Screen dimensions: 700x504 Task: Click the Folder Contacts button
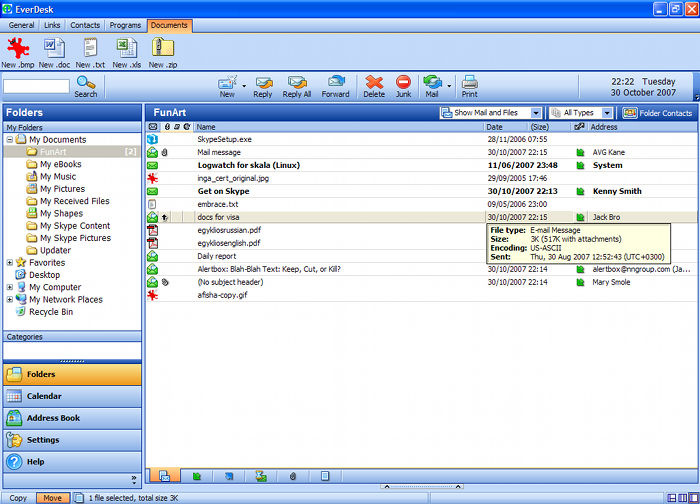[x=658, y=113]
